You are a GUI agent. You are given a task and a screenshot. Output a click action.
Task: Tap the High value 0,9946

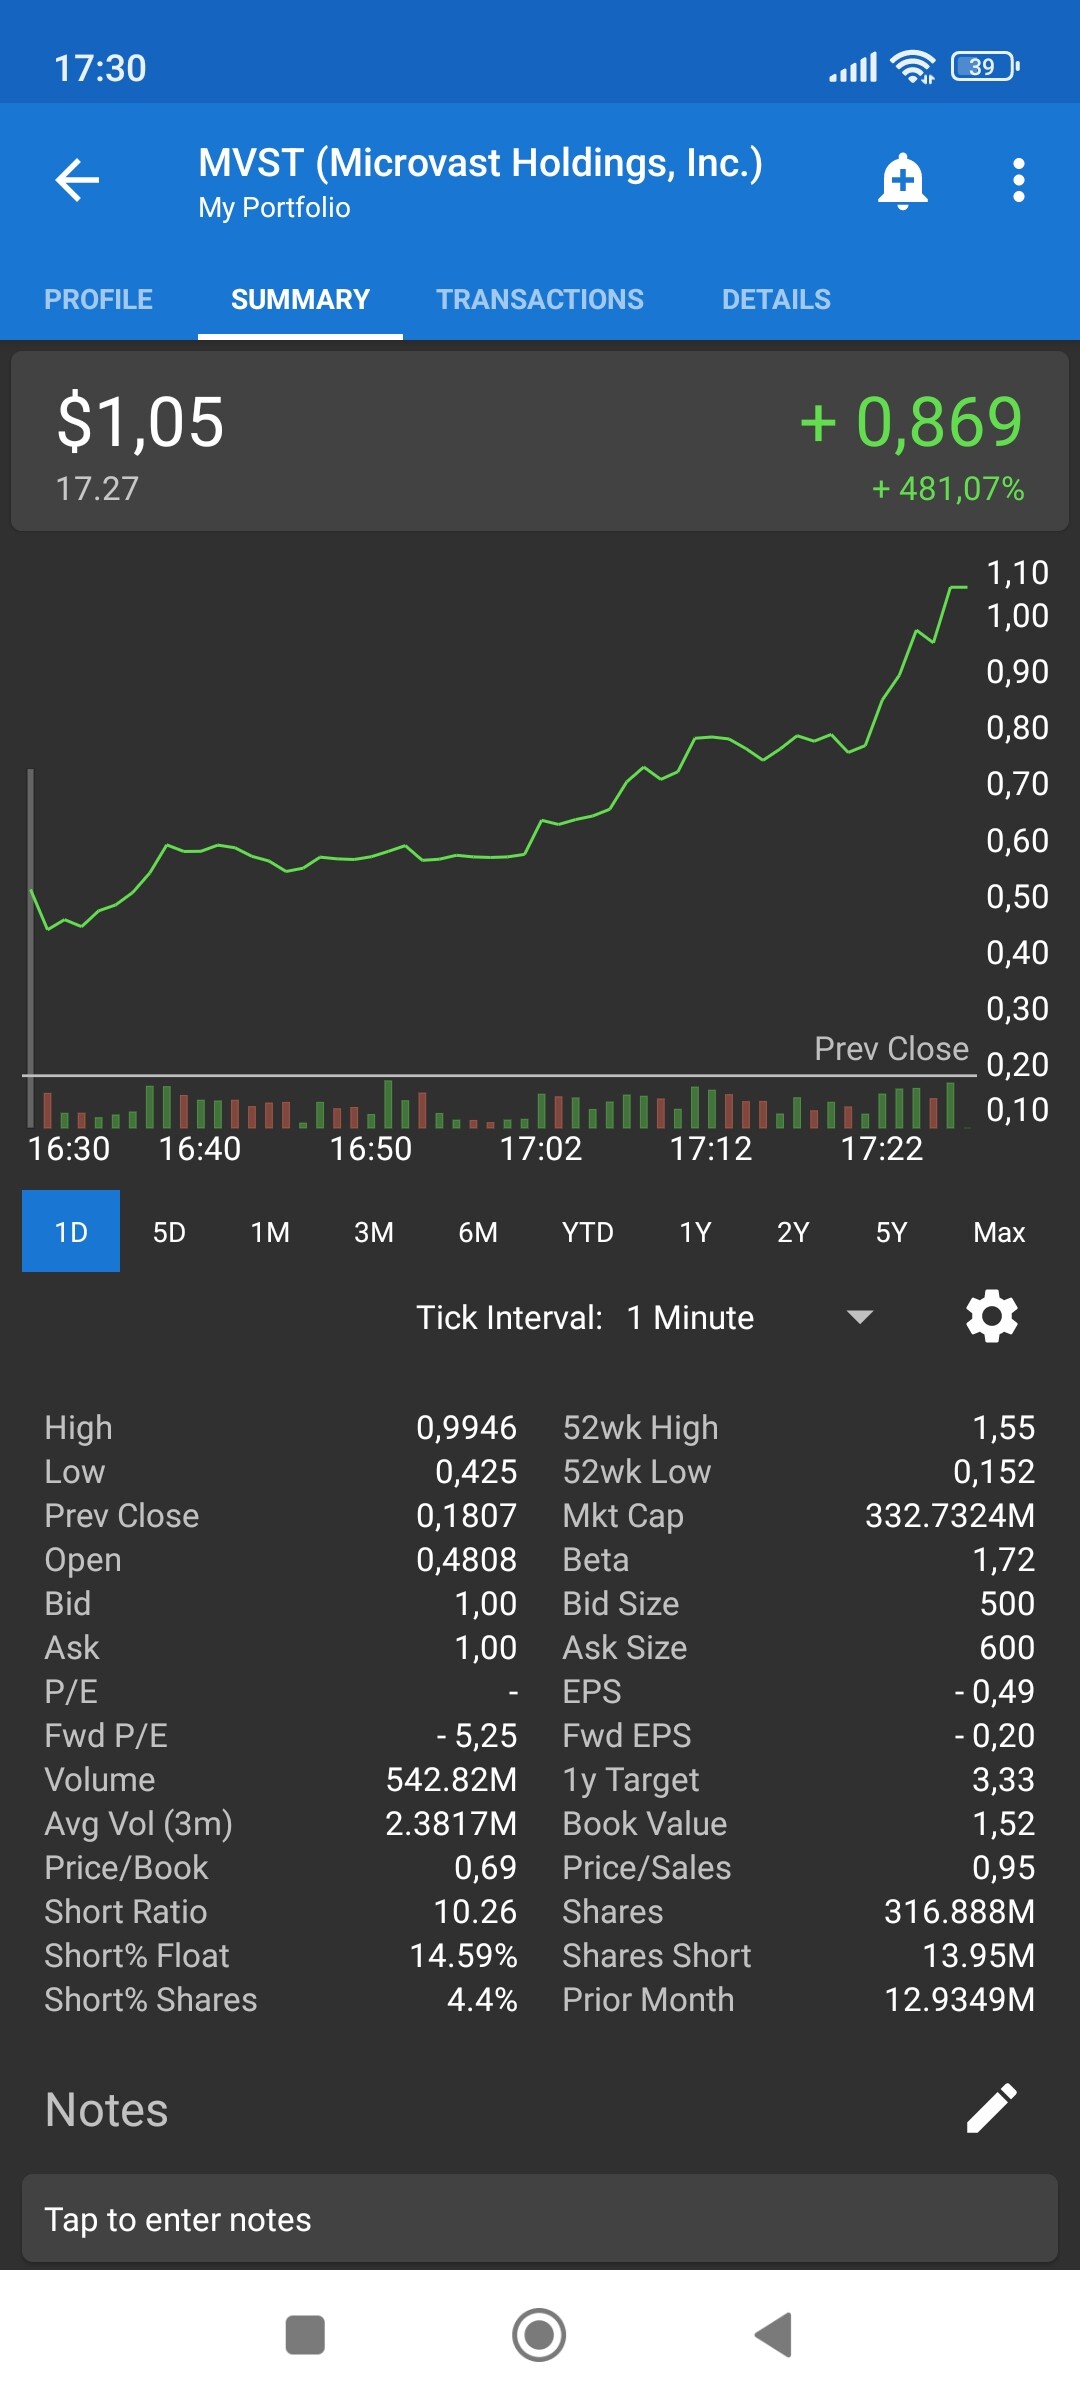click(466, 1427)
